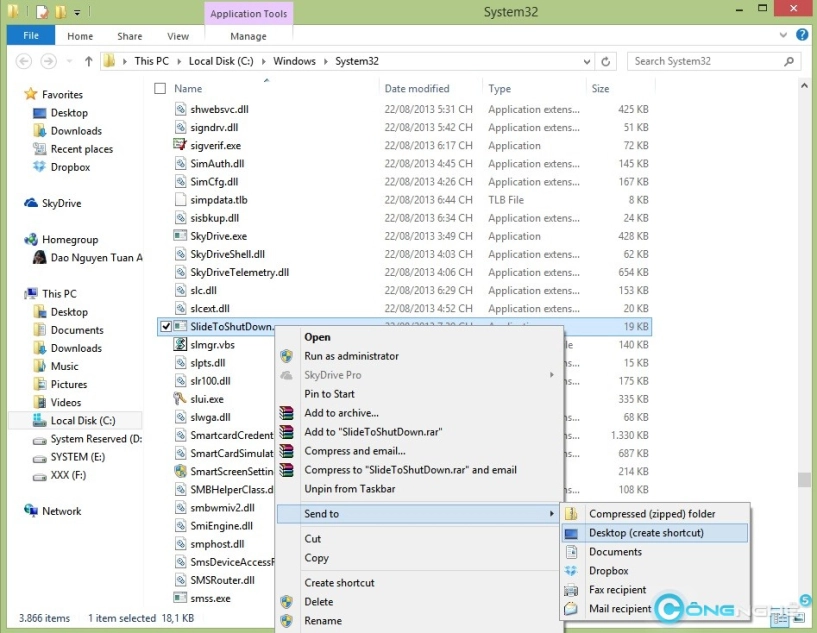Viewport: 817px width, 633px height.
Task: Click the simpdata.tlb blank file icon
Action: [x=180, y=200]
